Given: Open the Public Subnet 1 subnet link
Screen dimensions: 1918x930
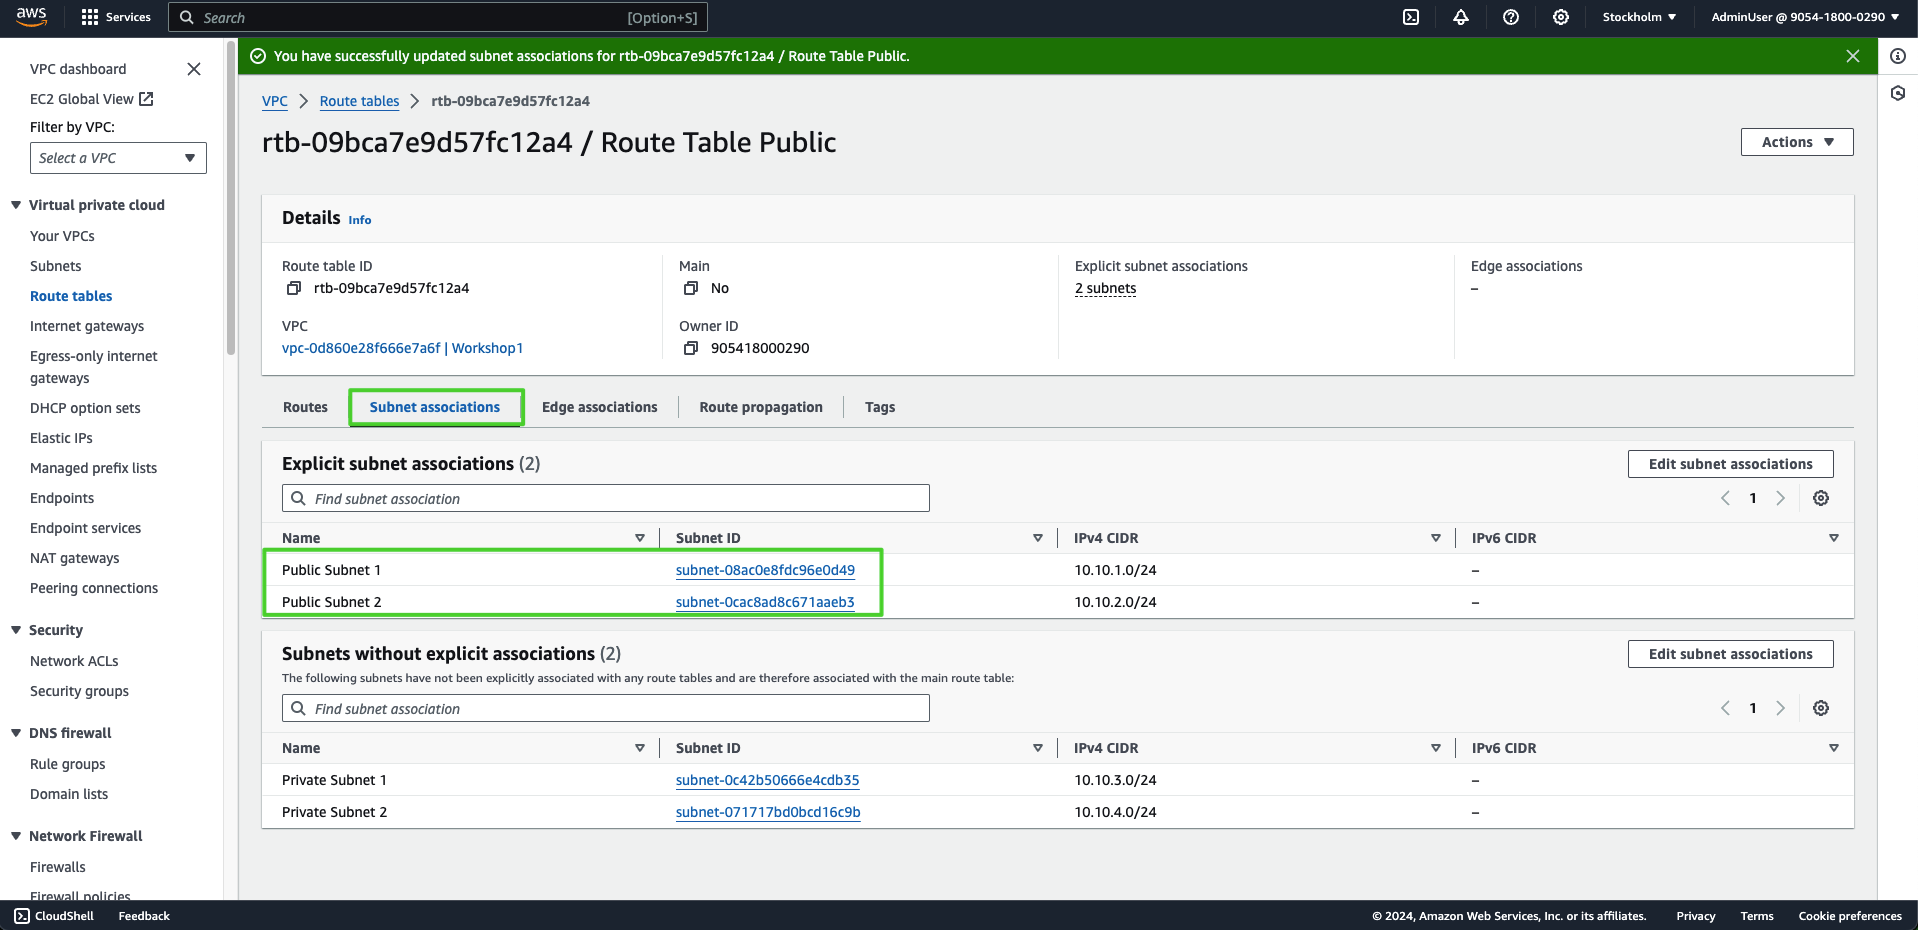Looking at the screenshot, I should point(765,570).
